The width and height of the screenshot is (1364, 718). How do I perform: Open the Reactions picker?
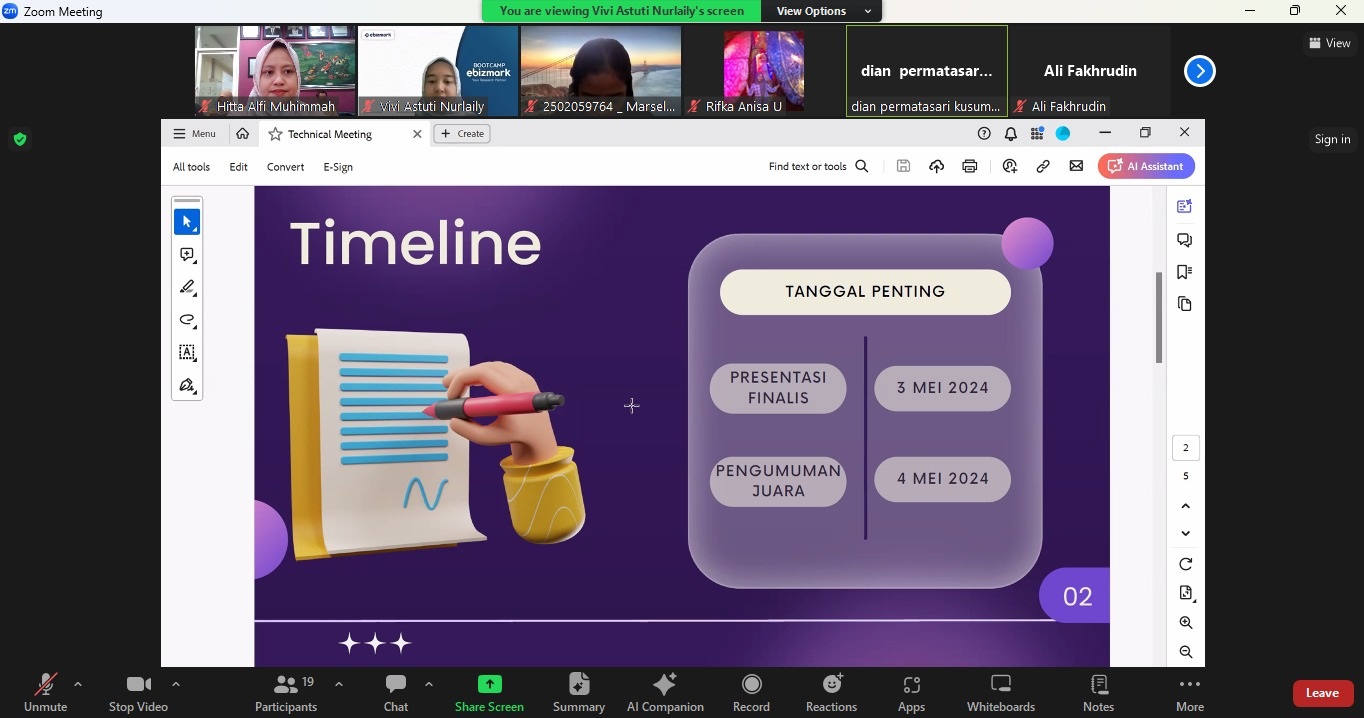(x=831, y=692)
